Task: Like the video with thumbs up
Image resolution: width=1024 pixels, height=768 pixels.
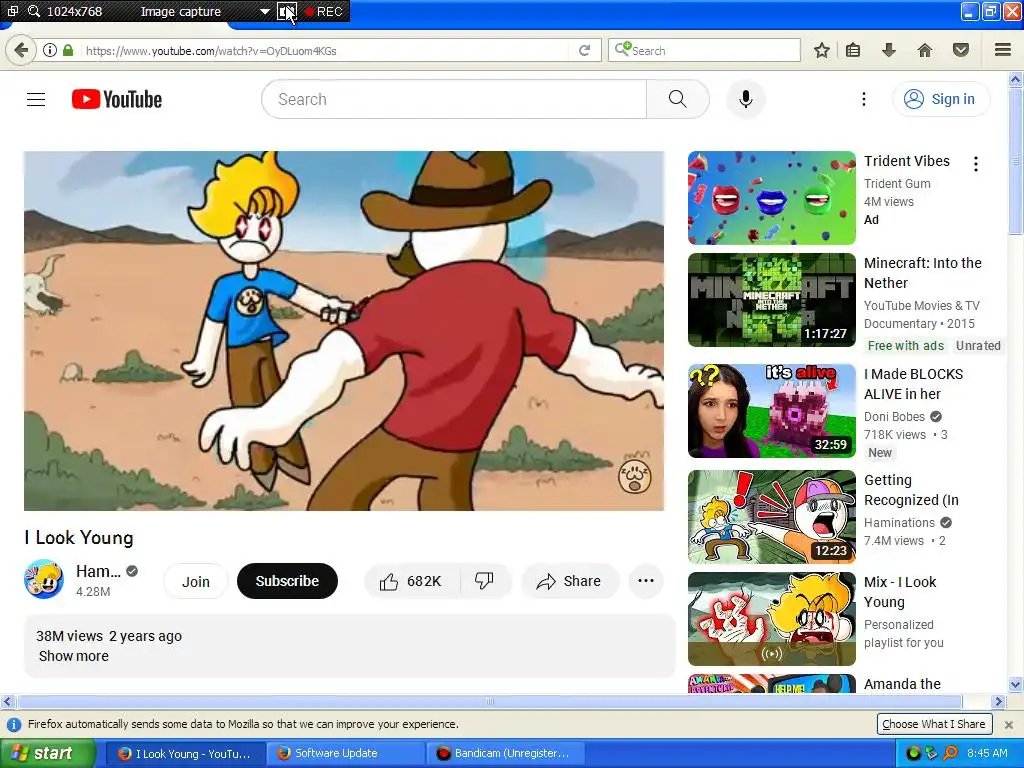Action: [x=411, y=581]
